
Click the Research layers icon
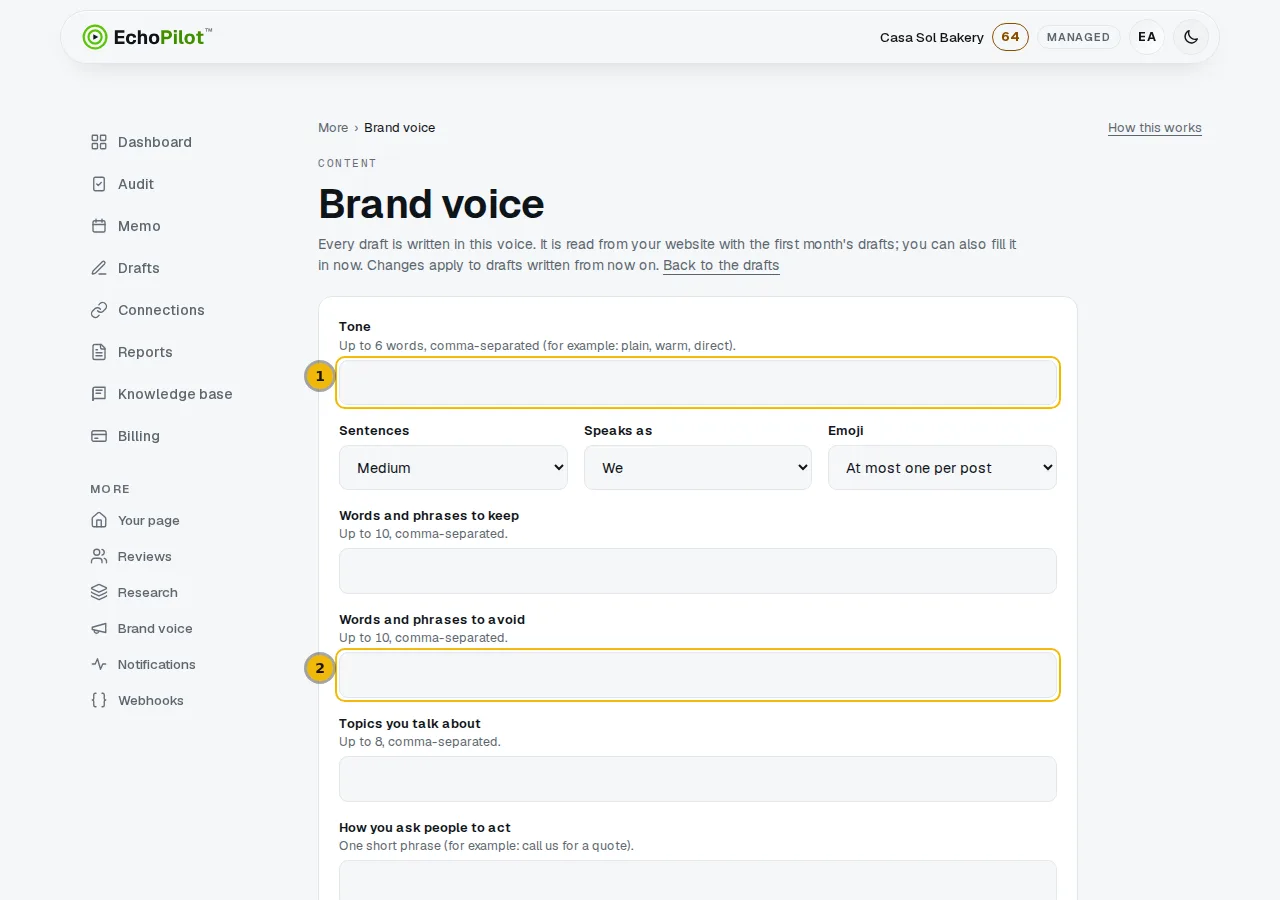99,592
